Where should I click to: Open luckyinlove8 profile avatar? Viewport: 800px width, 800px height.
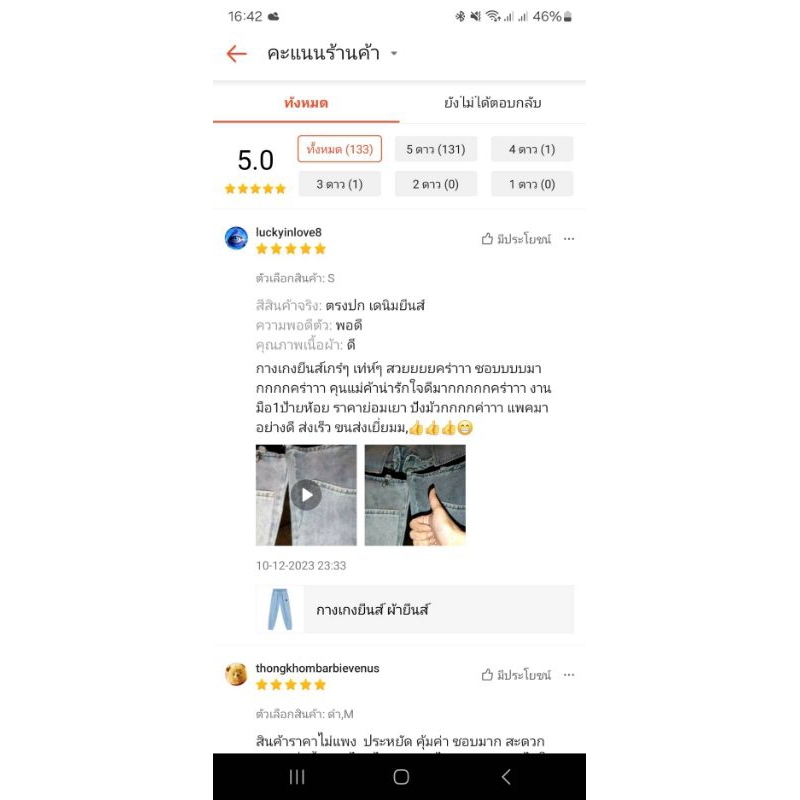(x=236, y=238)
